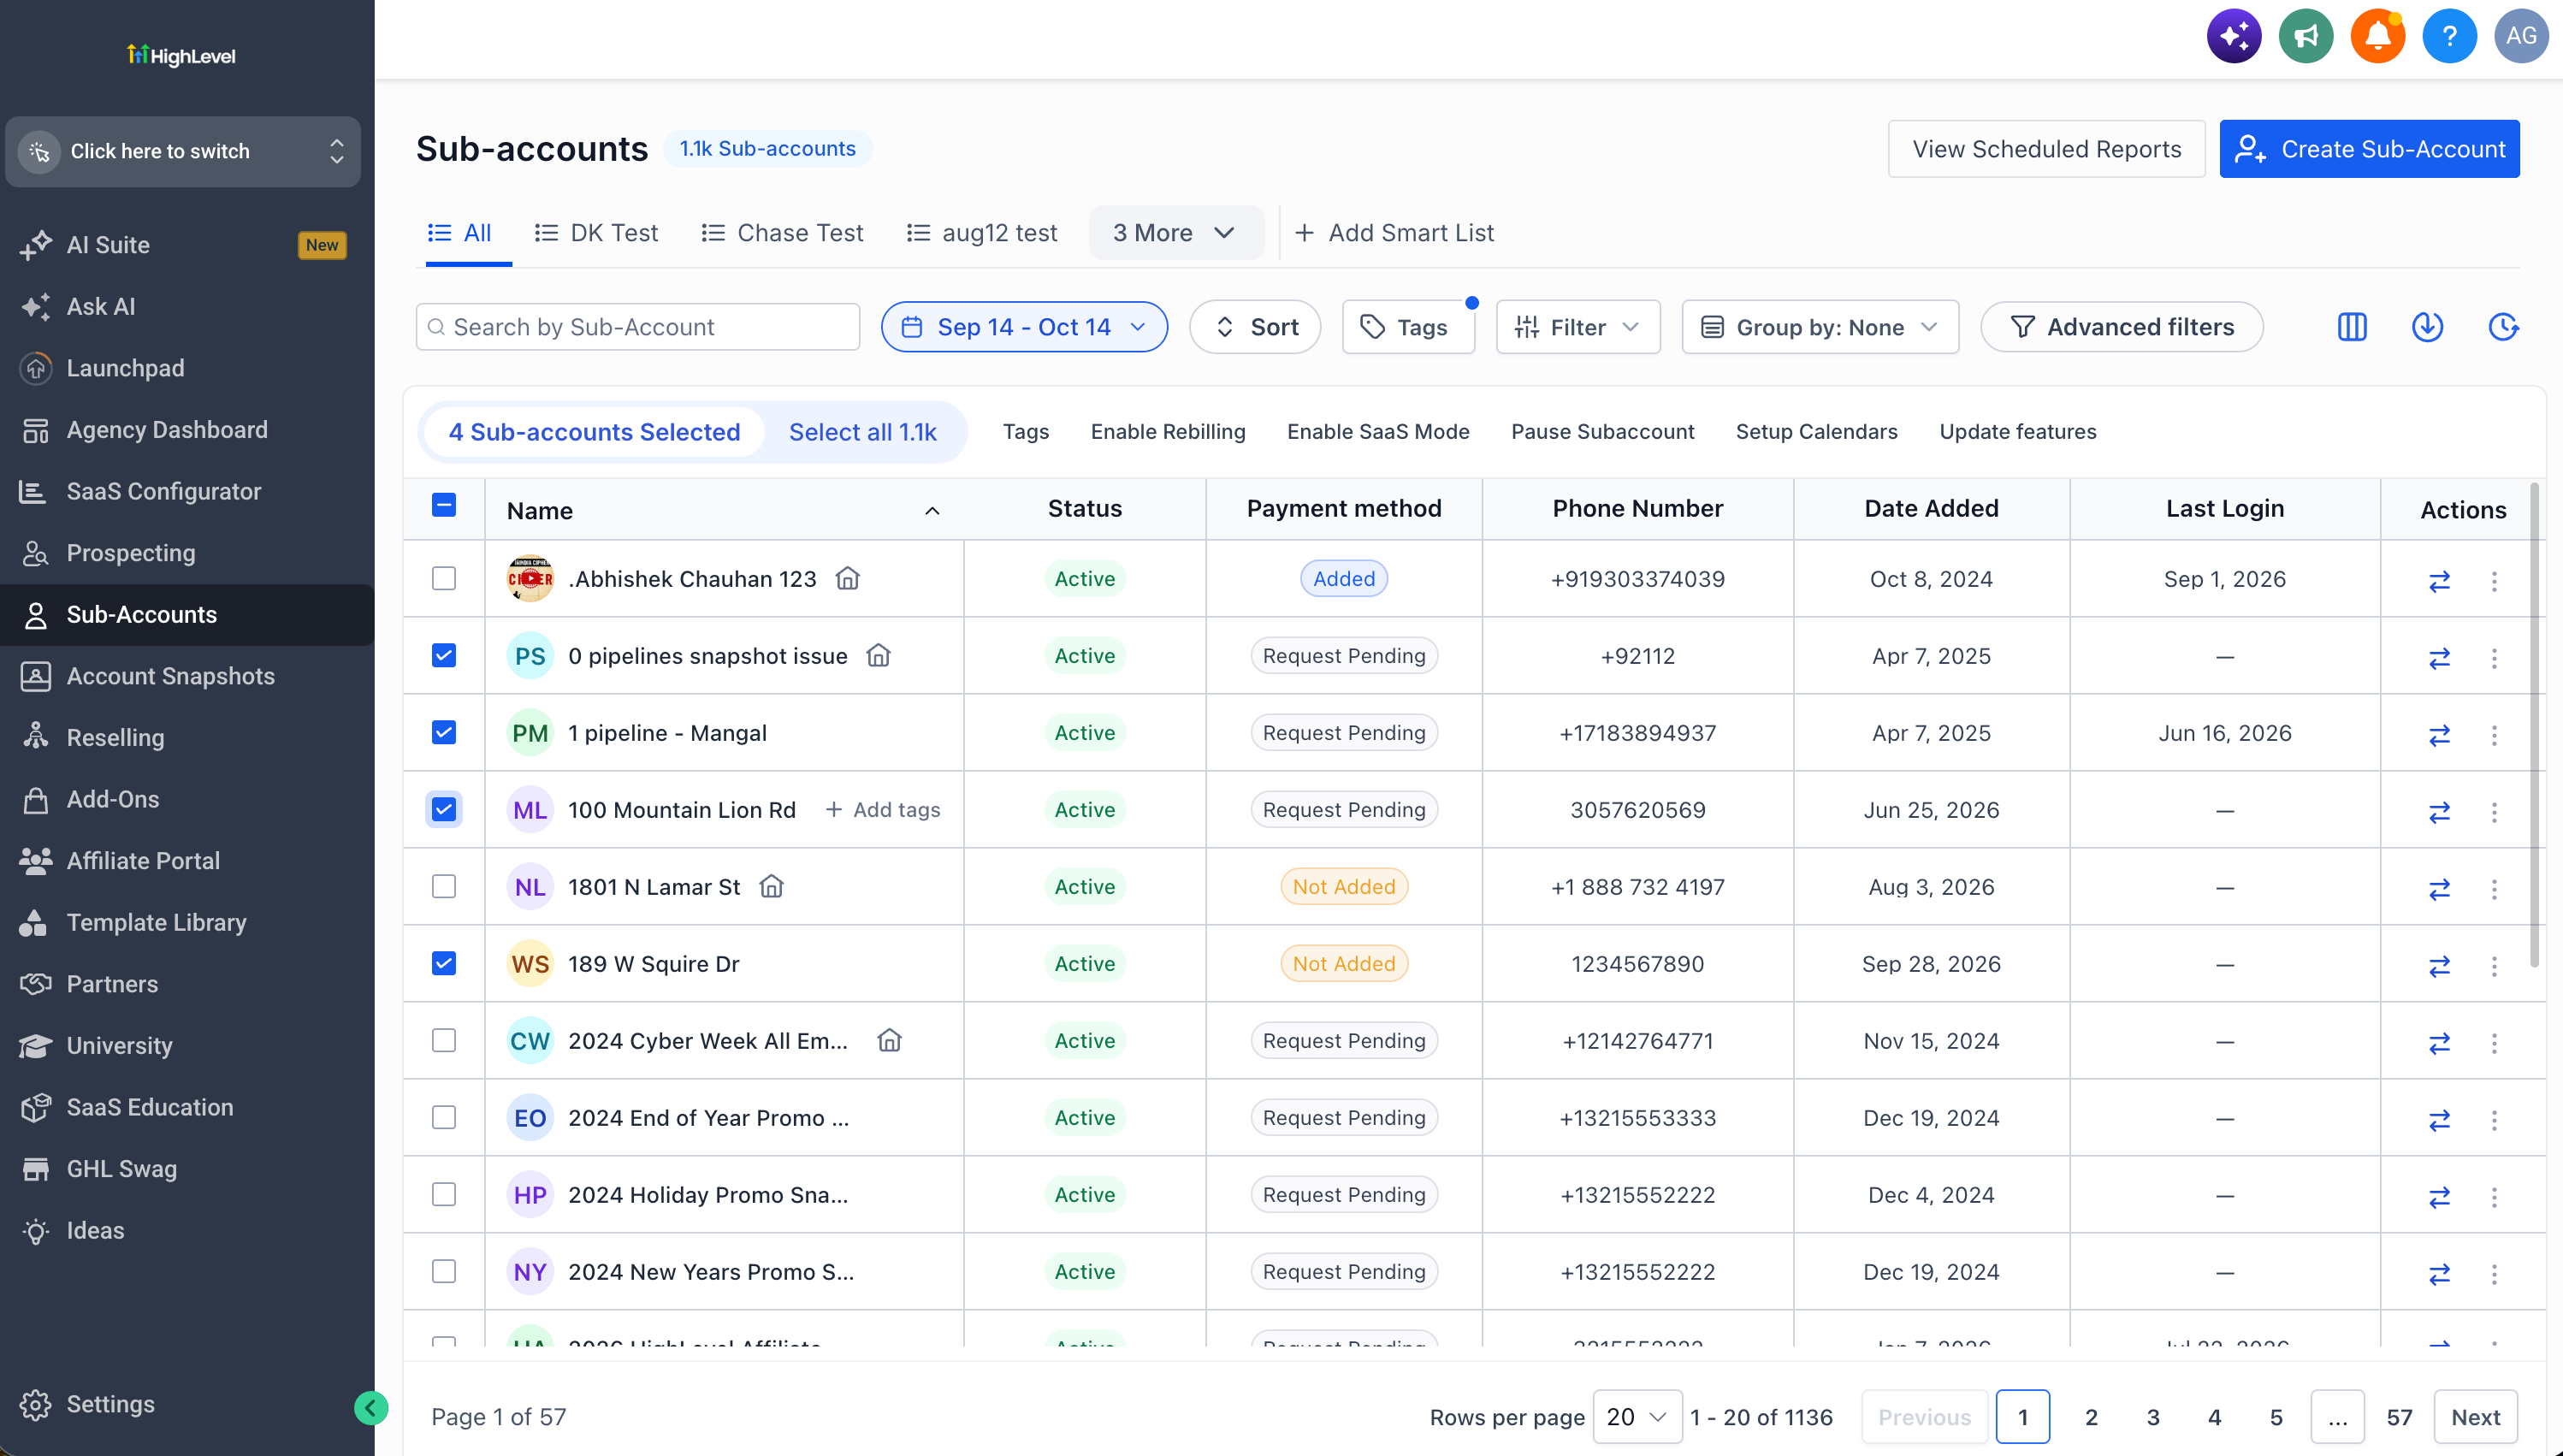Toggle the header select-all checkbox
The height and width of the screenshot is (1456, 2563).
tap(444, 505)
